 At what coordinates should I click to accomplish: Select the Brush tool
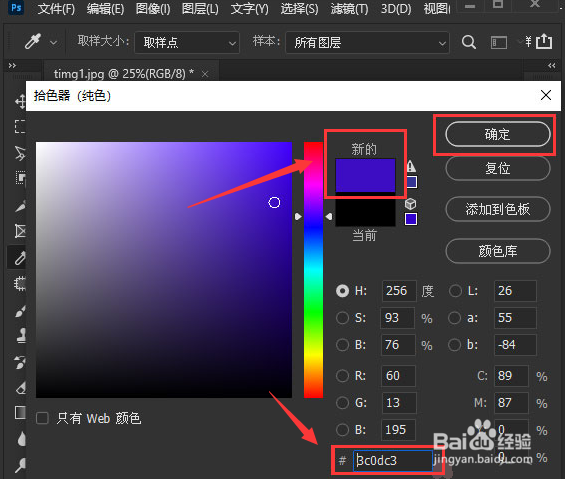click(x=20, y=311)
